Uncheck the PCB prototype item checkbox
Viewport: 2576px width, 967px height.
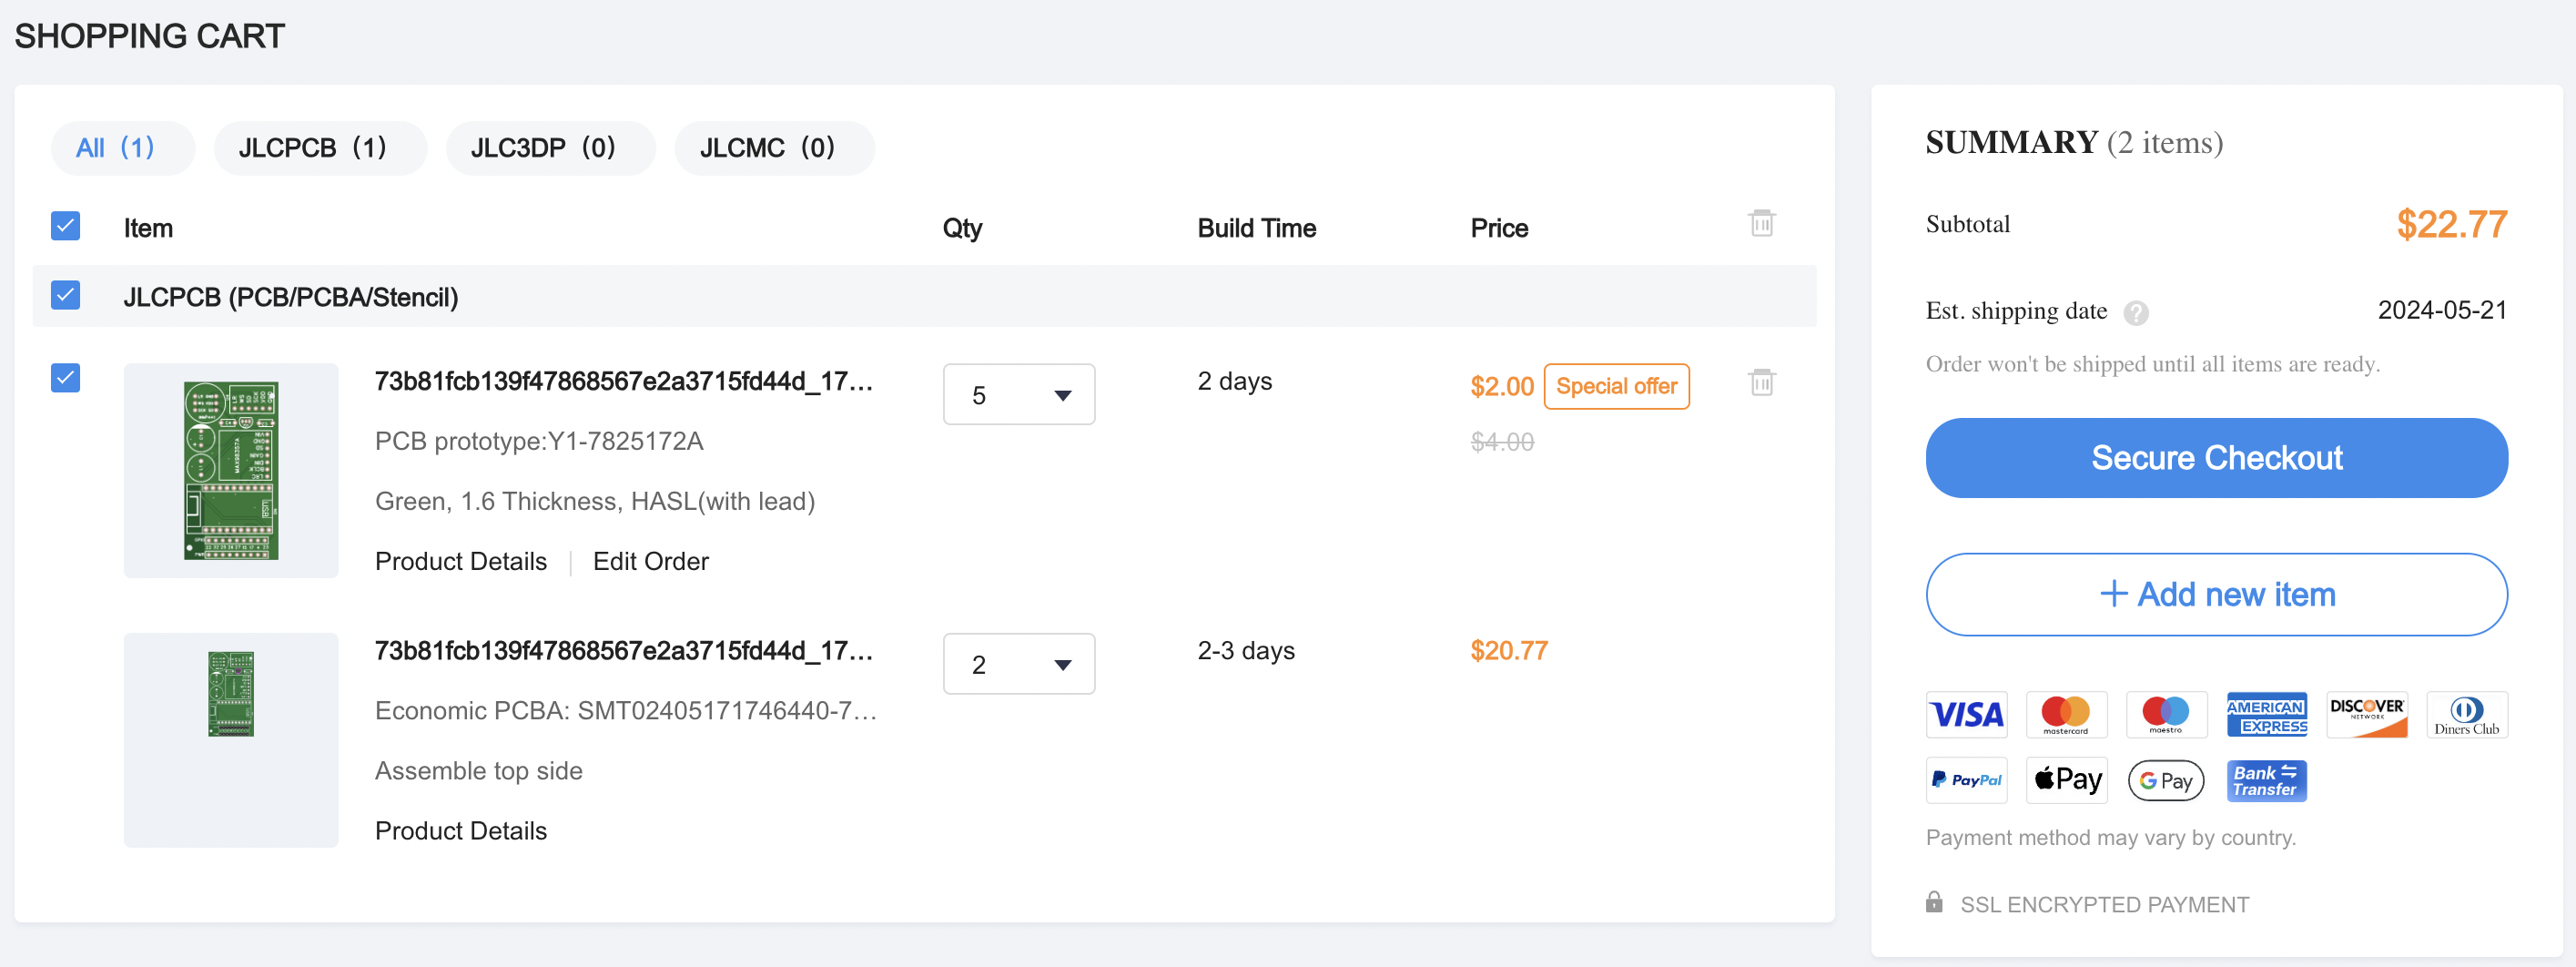point(66,378)
